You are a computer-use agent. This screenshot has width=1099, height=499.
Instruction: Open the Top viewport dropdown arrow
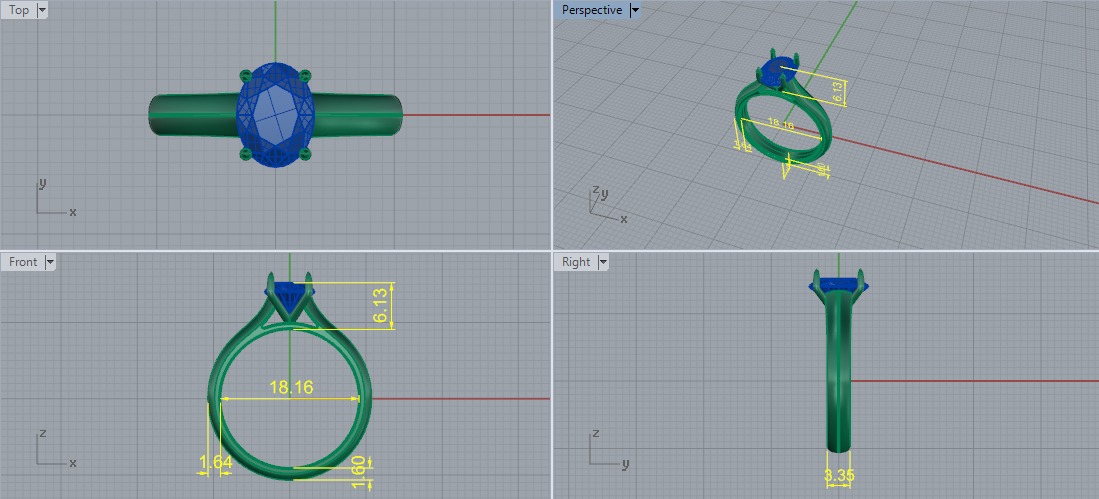click(41, 10)
